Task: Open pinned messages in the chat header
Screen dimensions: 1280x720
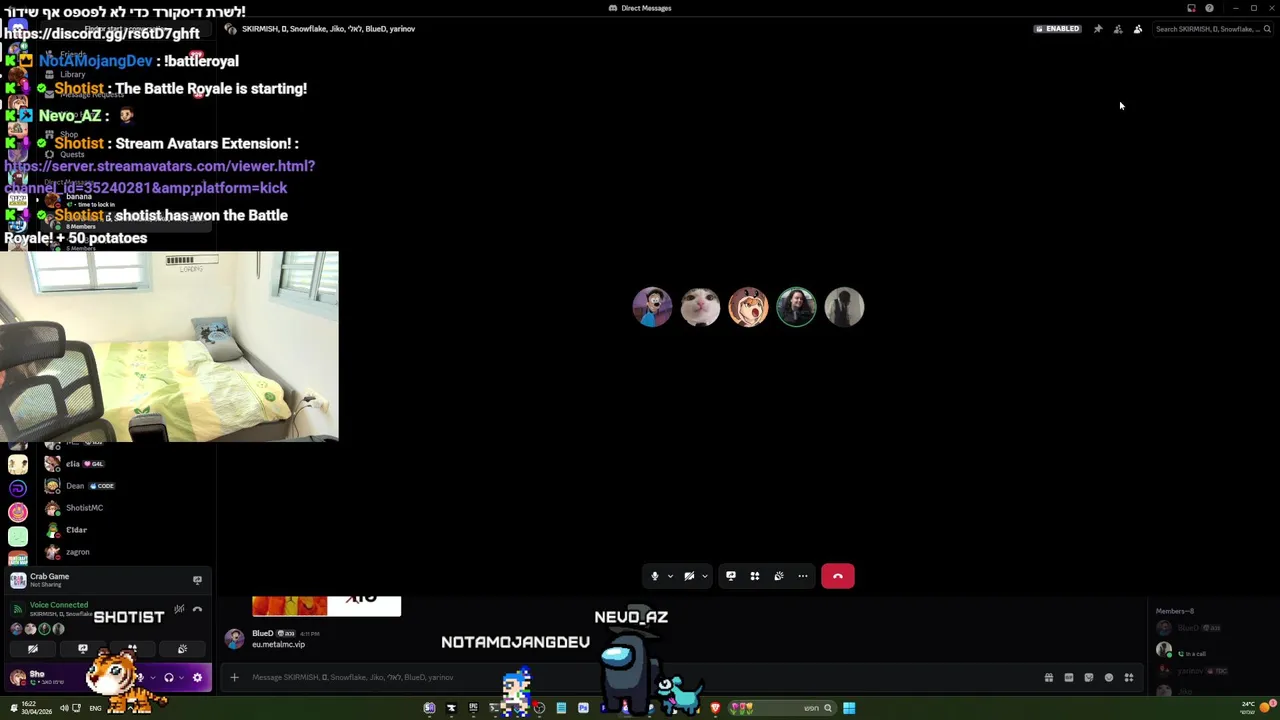Action: click(1098, 29)
